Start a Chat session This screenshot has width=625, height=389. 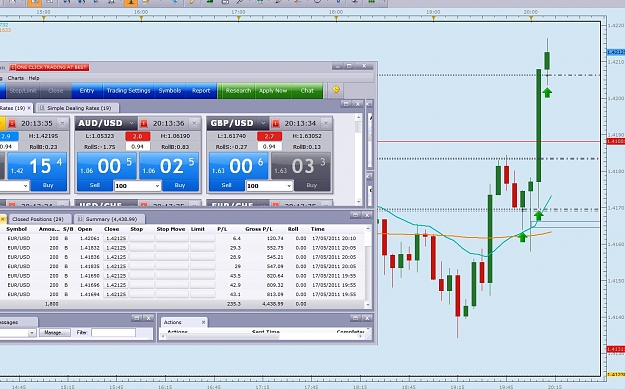click(x=307, y=91)
